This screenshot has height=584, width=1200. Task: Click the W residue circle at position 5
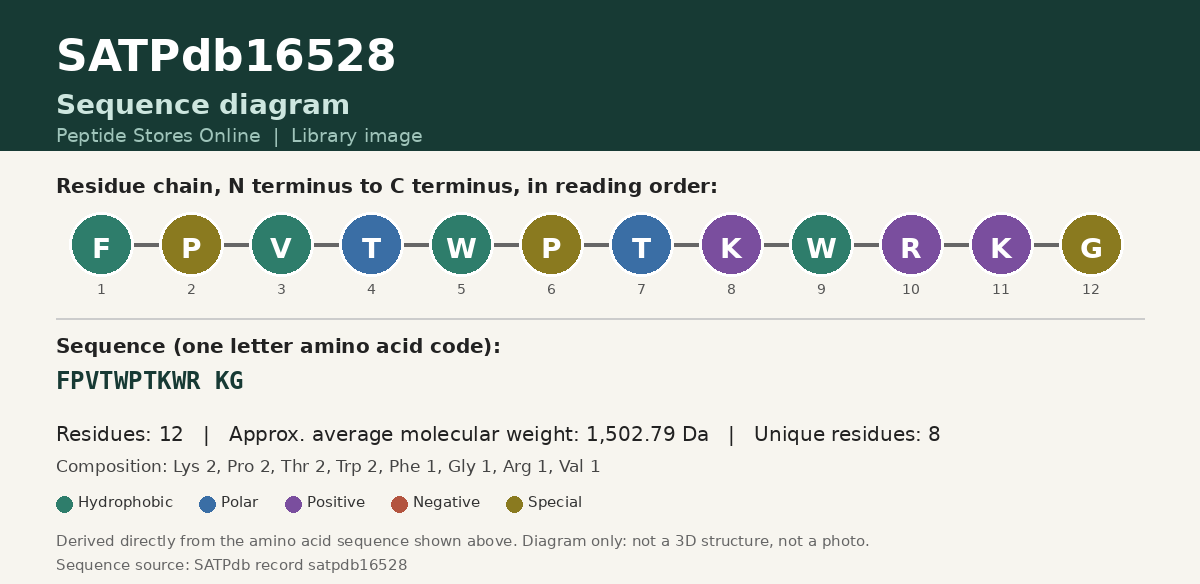[461, 245]
